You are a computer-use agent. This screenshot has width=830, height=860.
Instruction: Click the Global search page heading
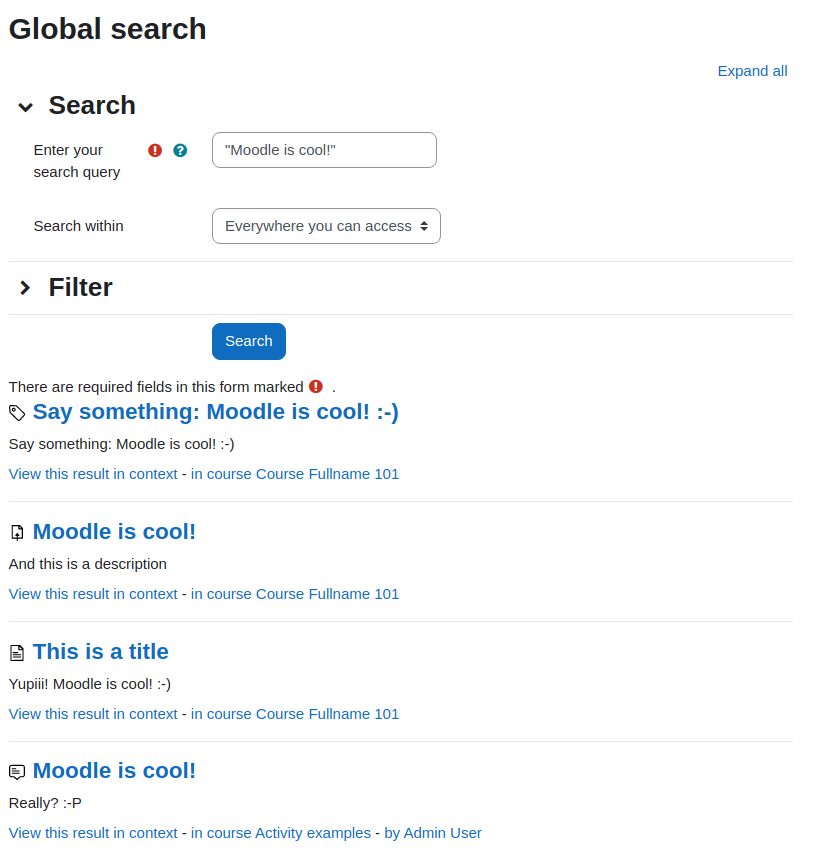point(108,29)
